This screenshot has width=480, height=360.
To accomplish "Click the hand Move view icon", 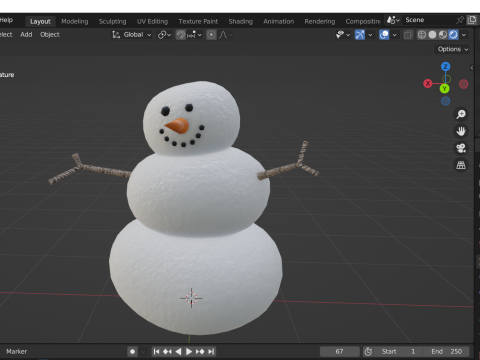I will pyautogui.click(x=461, y=131).
